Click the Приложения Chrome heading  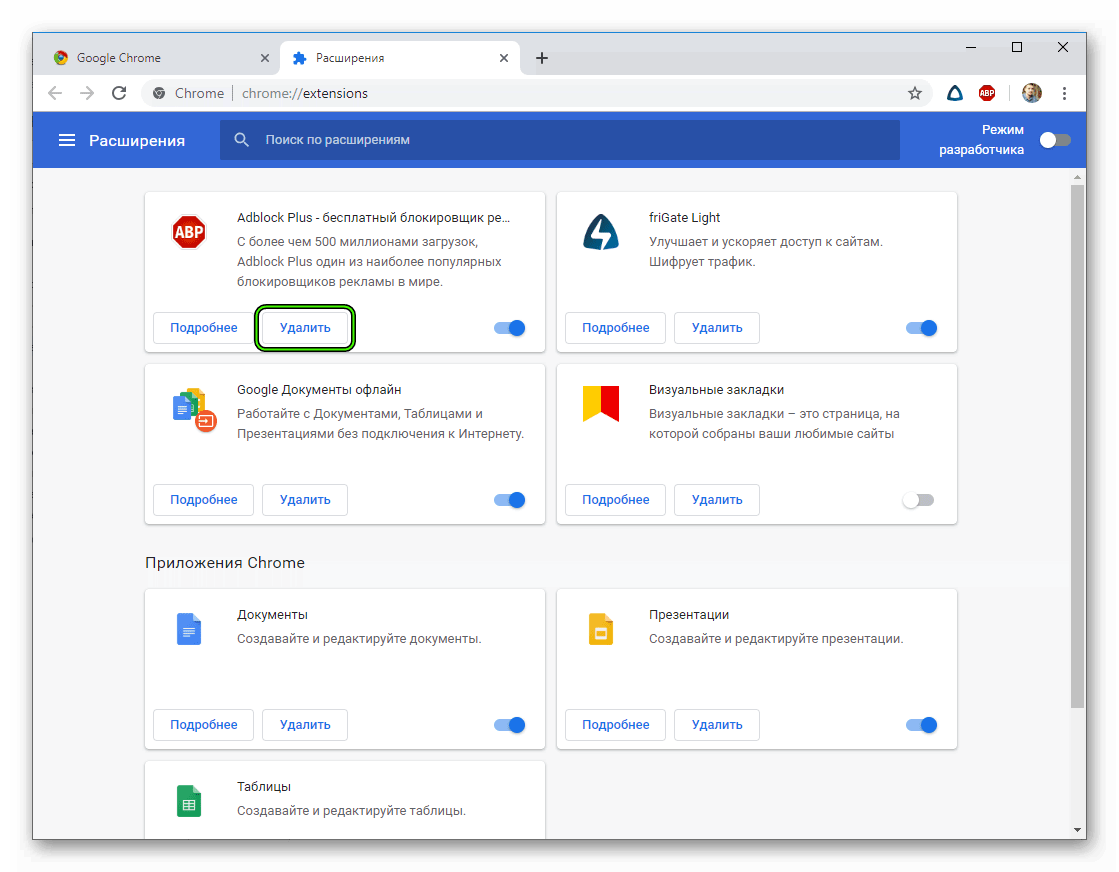point(225,563)
